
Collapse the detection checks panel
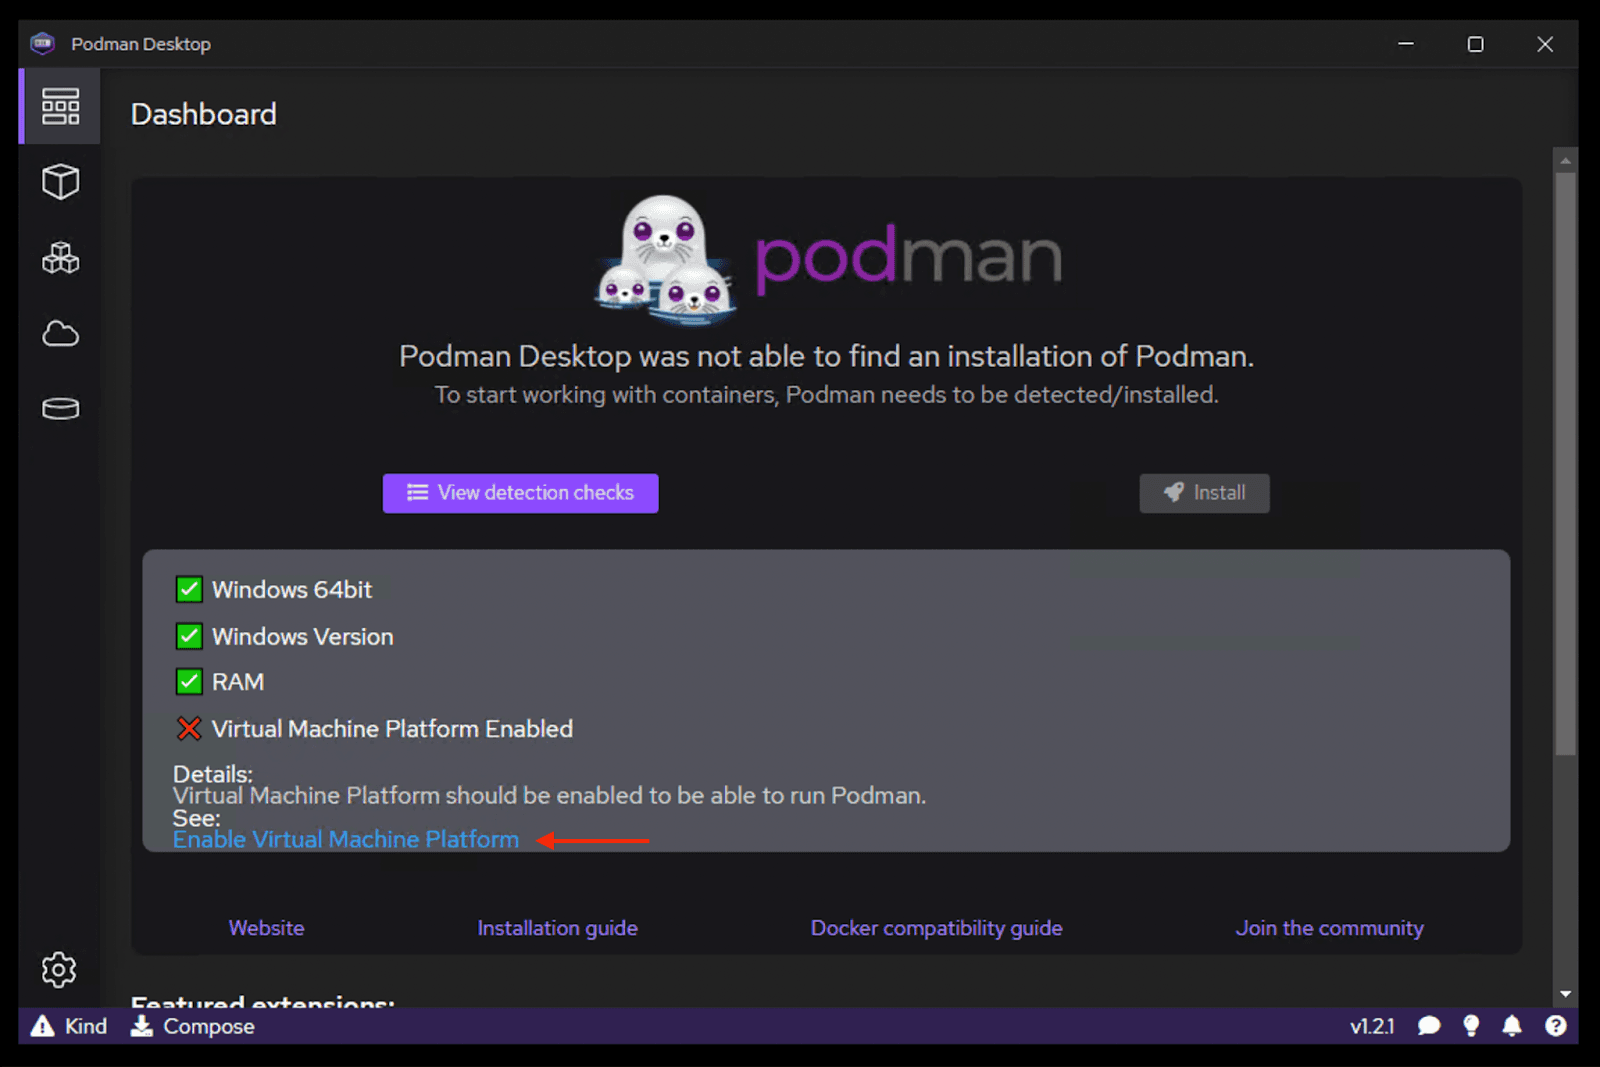tap(520, 493)
